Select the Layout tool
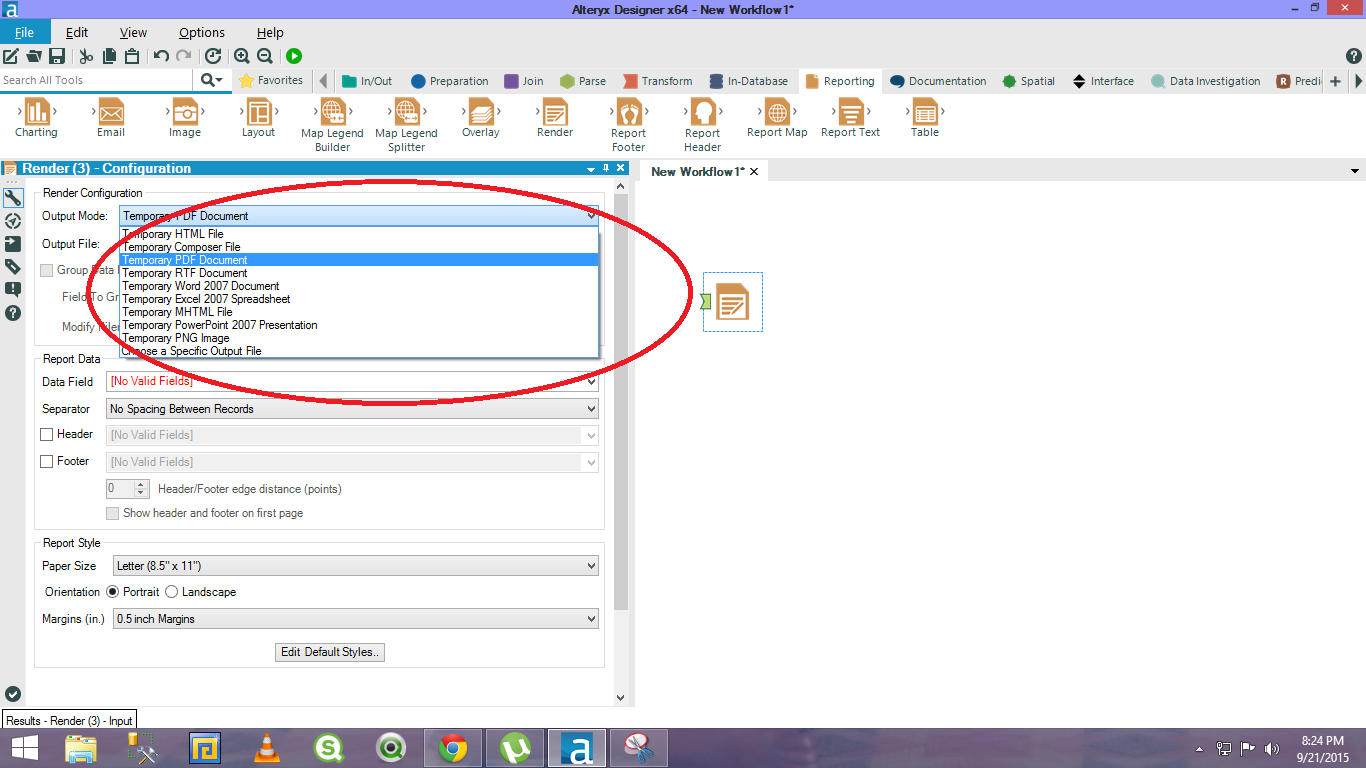This screenshot has height=768, width=1366. pyautogui.click(x=258, y=119)
